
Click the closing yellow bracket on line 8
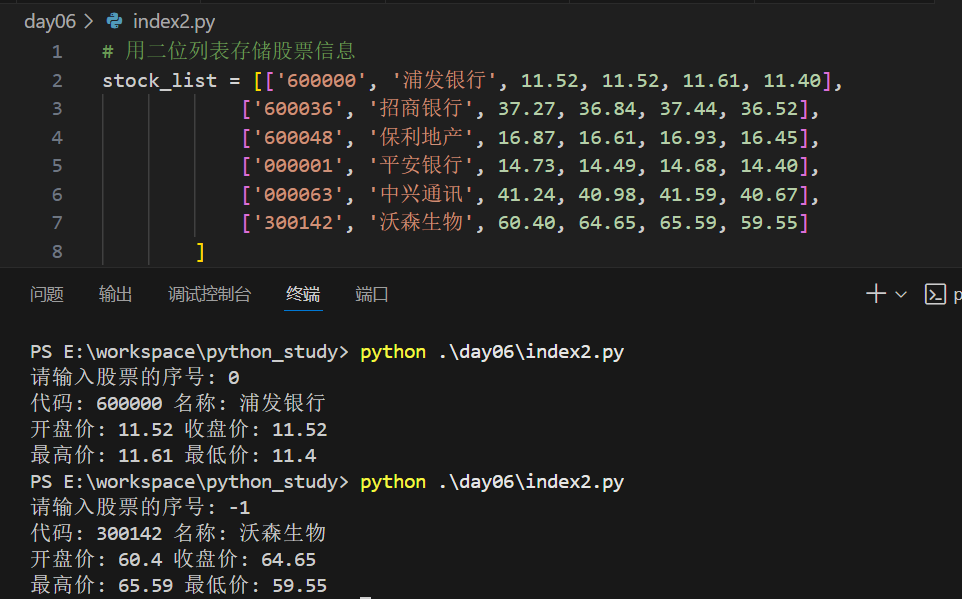point(199,252)
